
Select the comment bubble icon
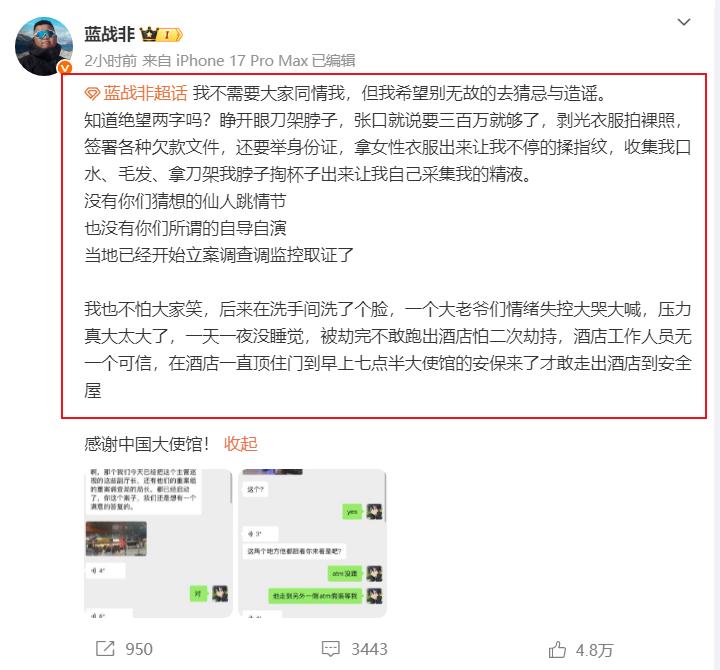pyautogui.click(x=331, y=649)
